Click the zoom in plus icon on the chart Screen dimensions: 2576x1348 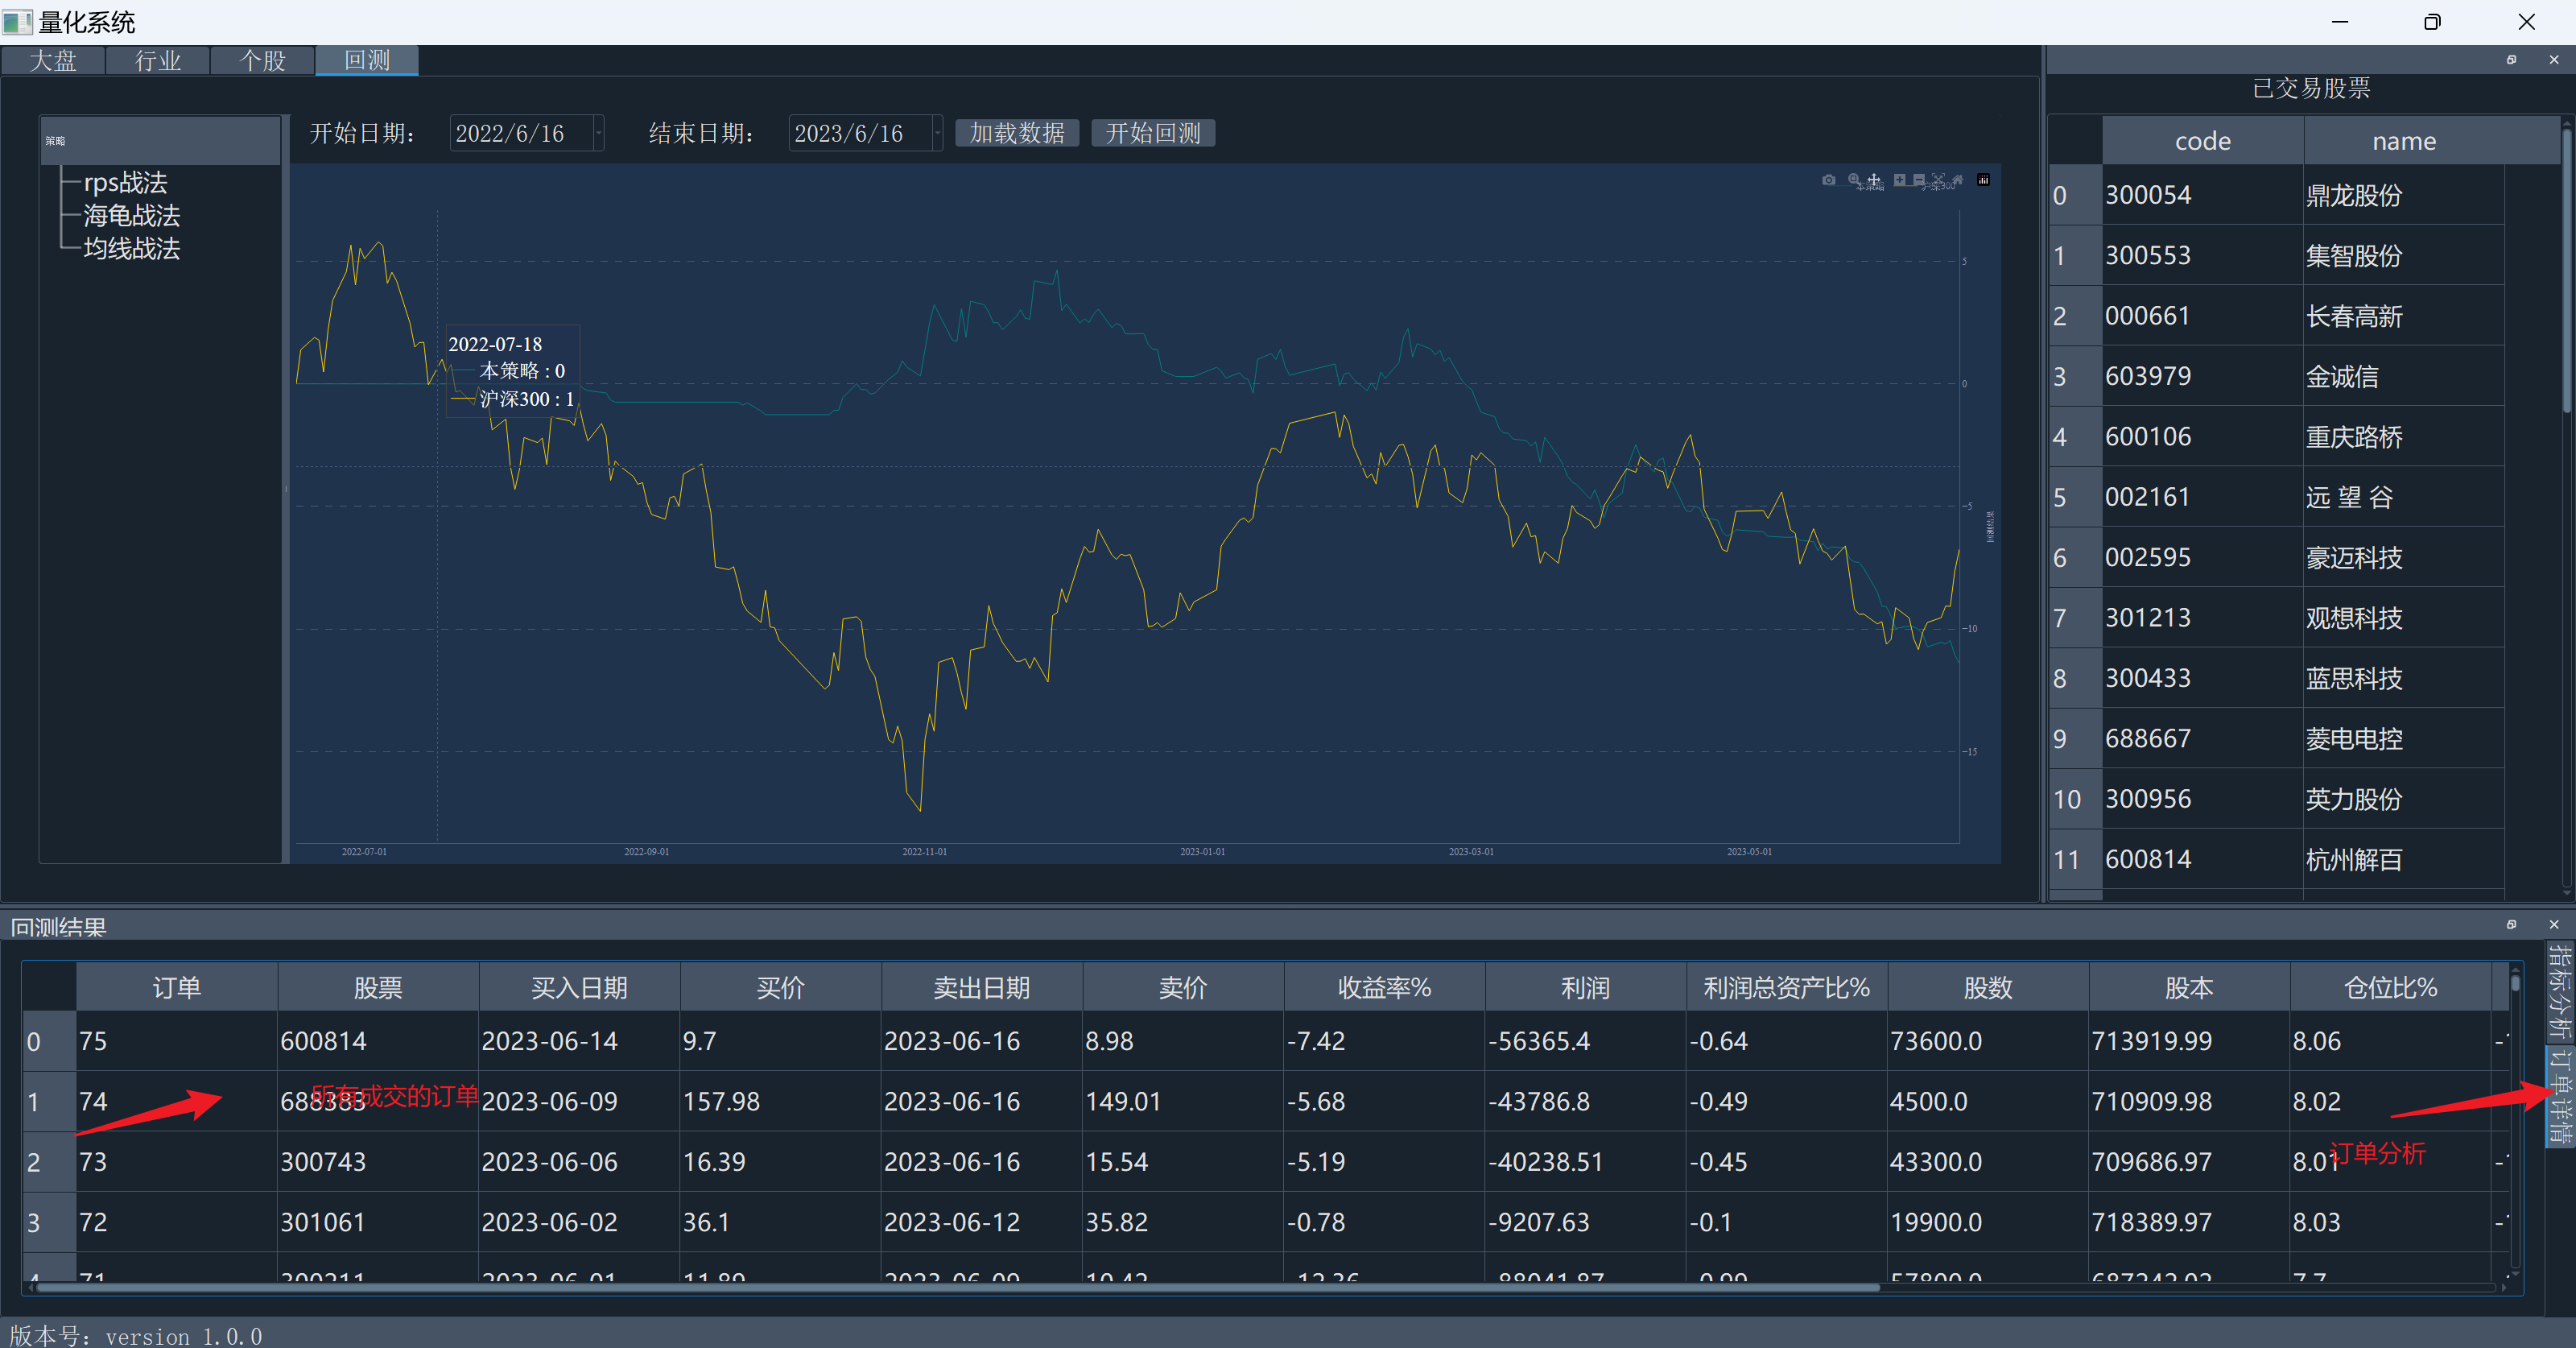click(x=1900, y=180)
